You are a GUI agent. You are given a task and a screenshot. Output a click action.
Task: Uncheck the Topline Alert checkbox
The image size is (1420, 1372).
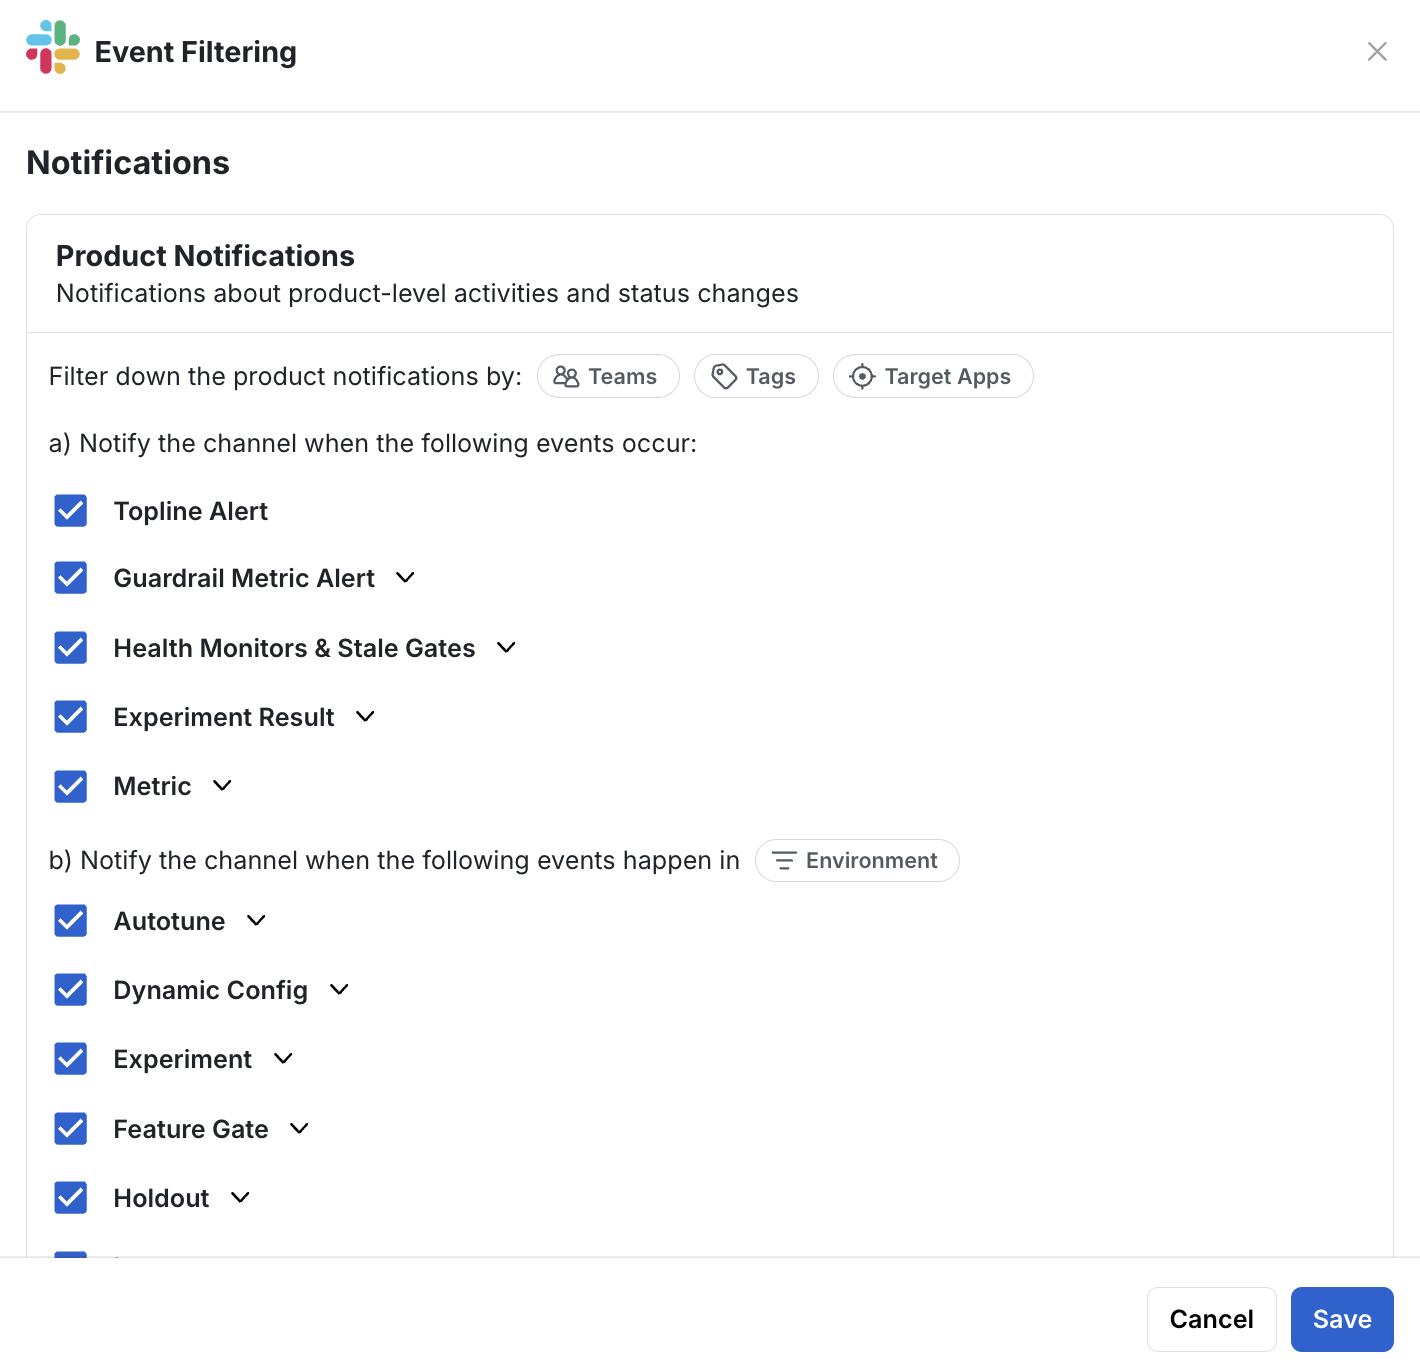(71, 510)
